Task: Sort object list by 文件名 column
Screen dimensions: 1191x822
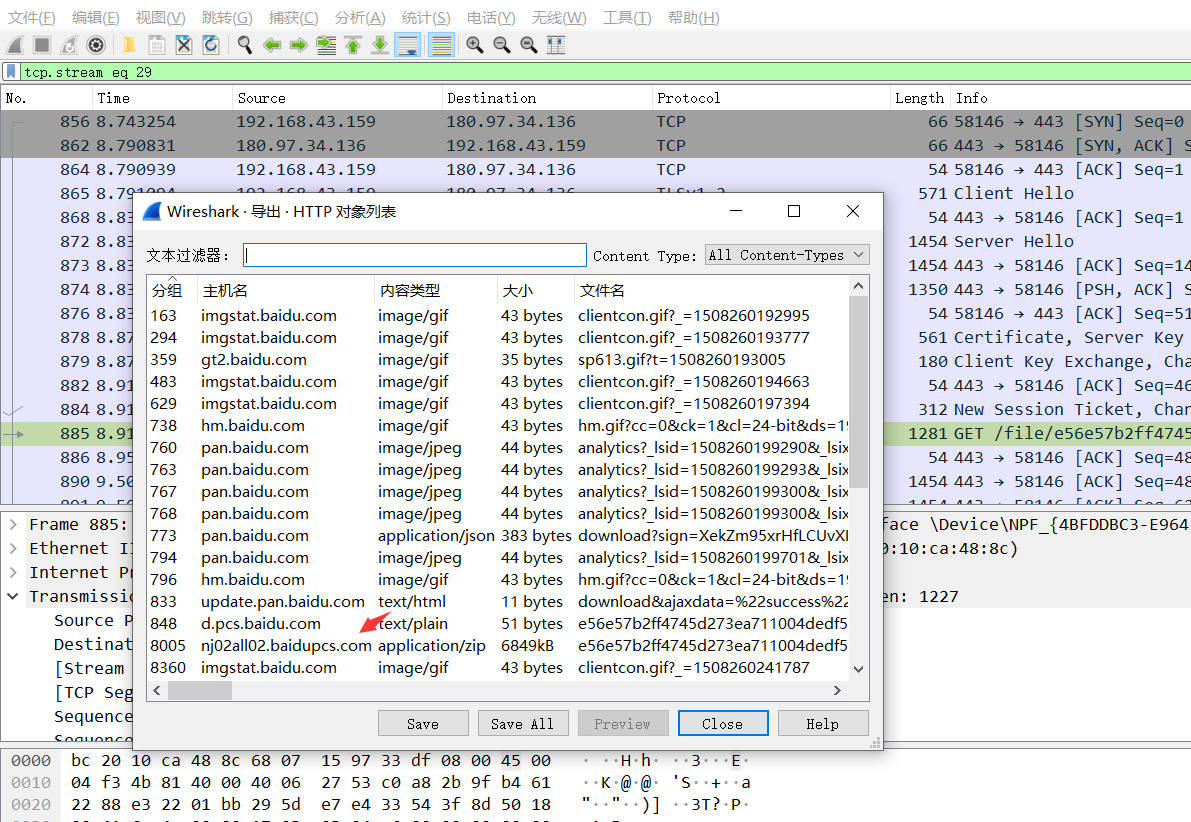Action: pos(711,290)
